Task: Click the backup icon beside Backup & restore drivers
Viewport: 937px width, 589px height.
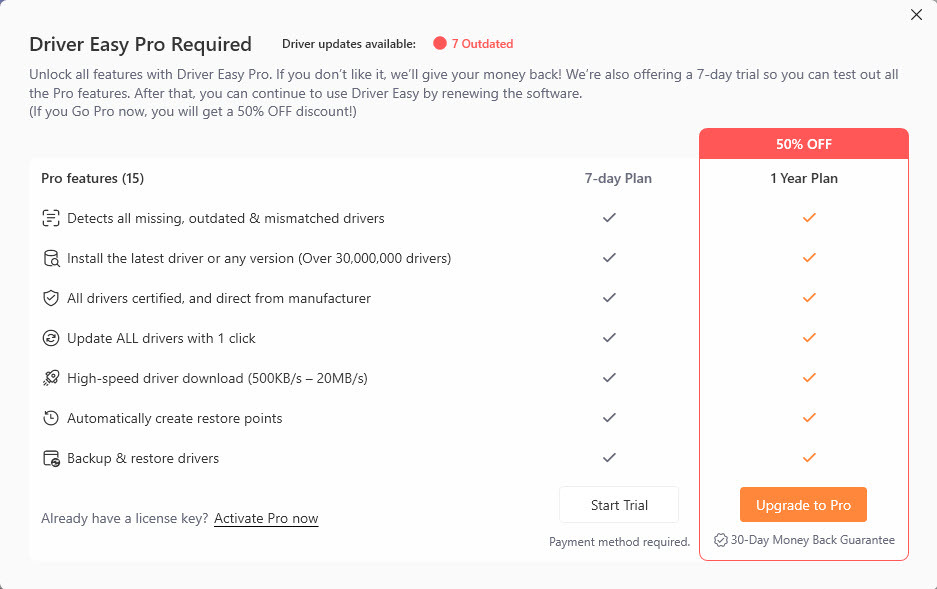Action: pyautogui.click(x=51, y=458)
